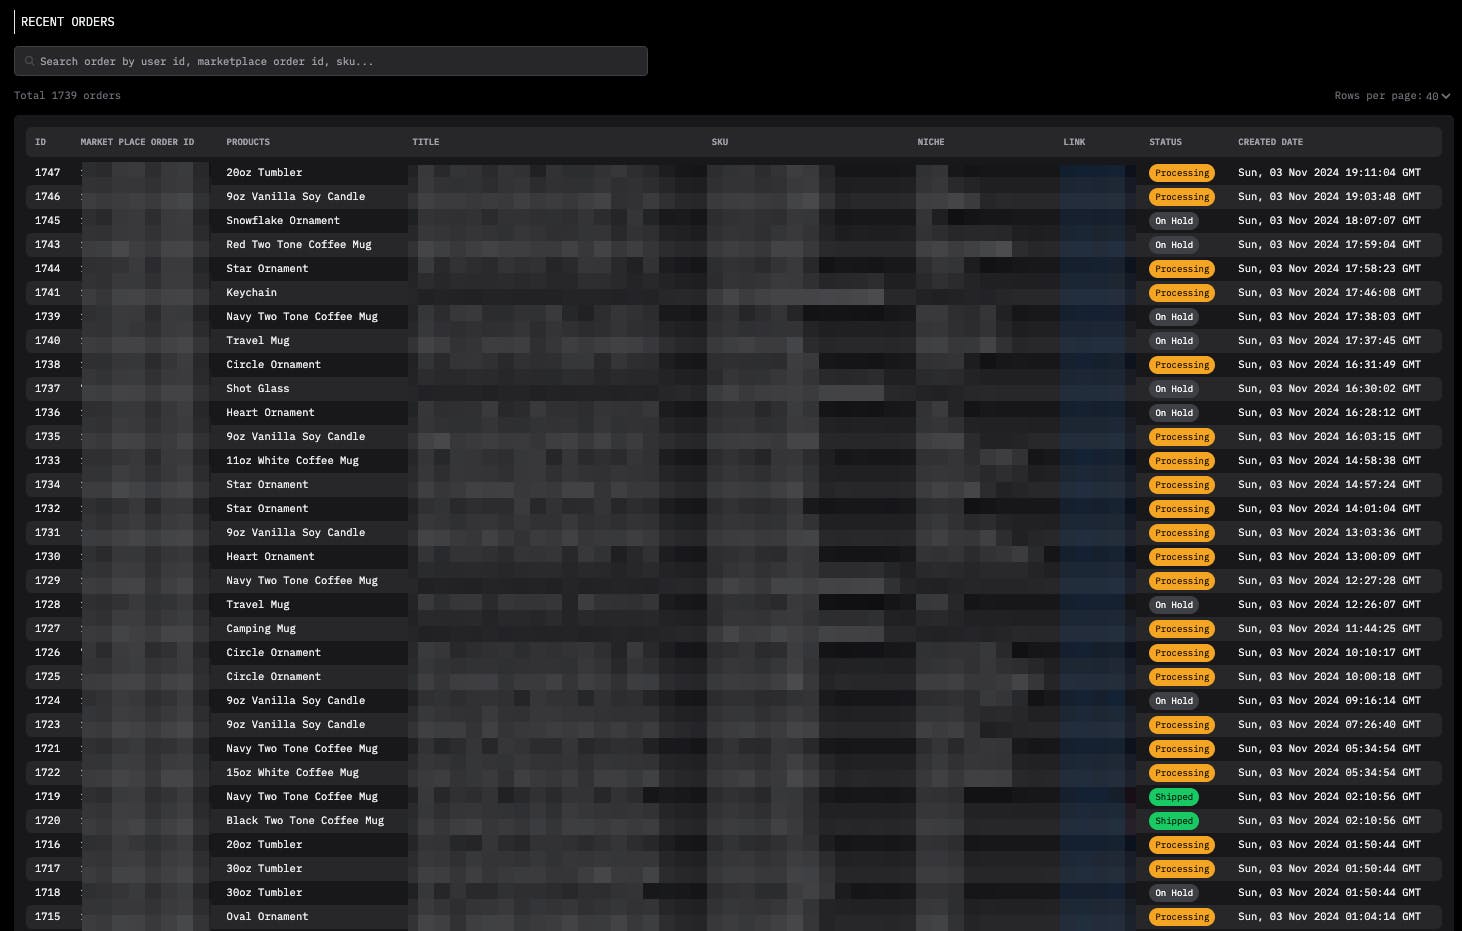
Task: Click the Products column header
Action: point(248,142)
